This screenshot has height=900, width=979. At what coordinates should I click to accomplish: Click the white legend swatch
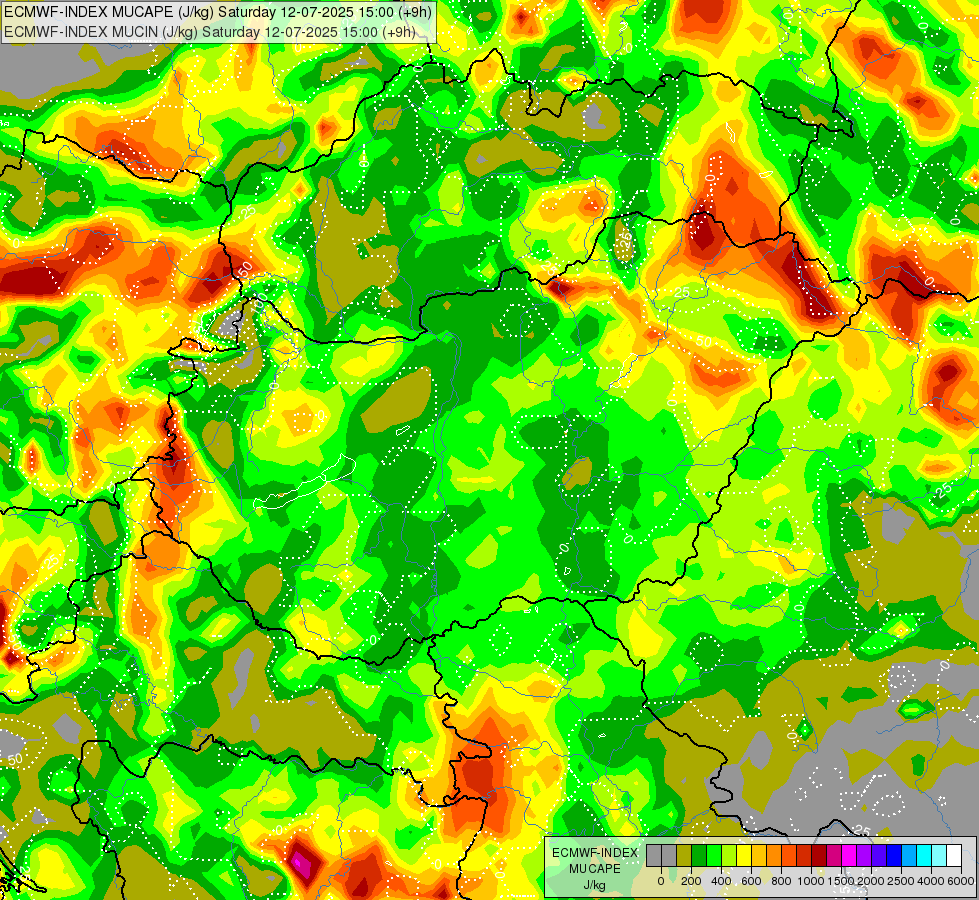tap(955, 856)
